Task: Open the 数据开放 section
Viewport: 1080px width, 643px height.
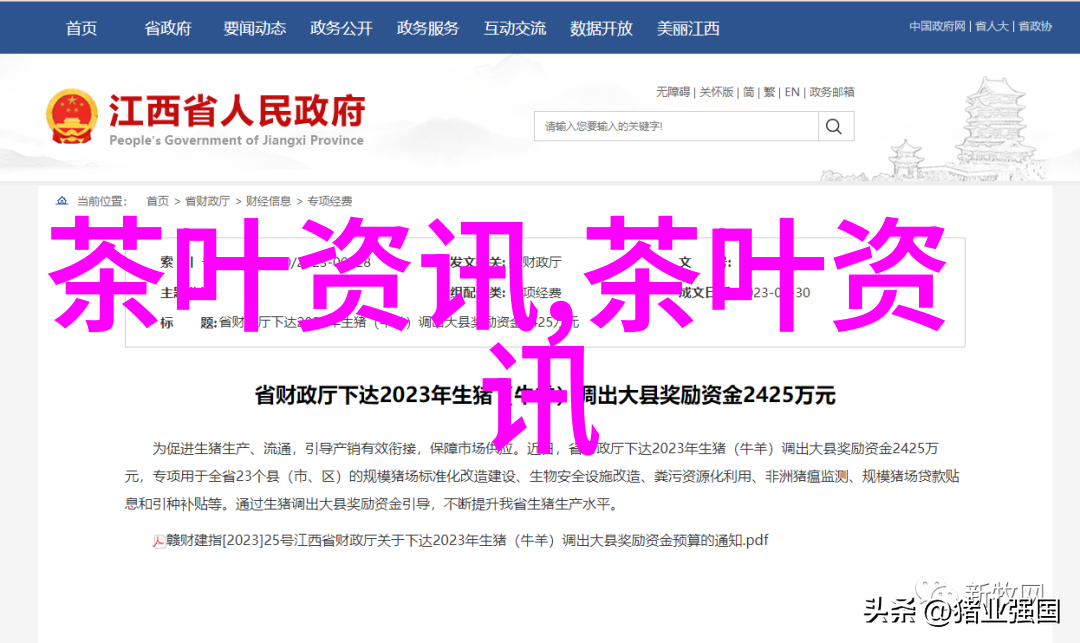Action: pos(601,28)
